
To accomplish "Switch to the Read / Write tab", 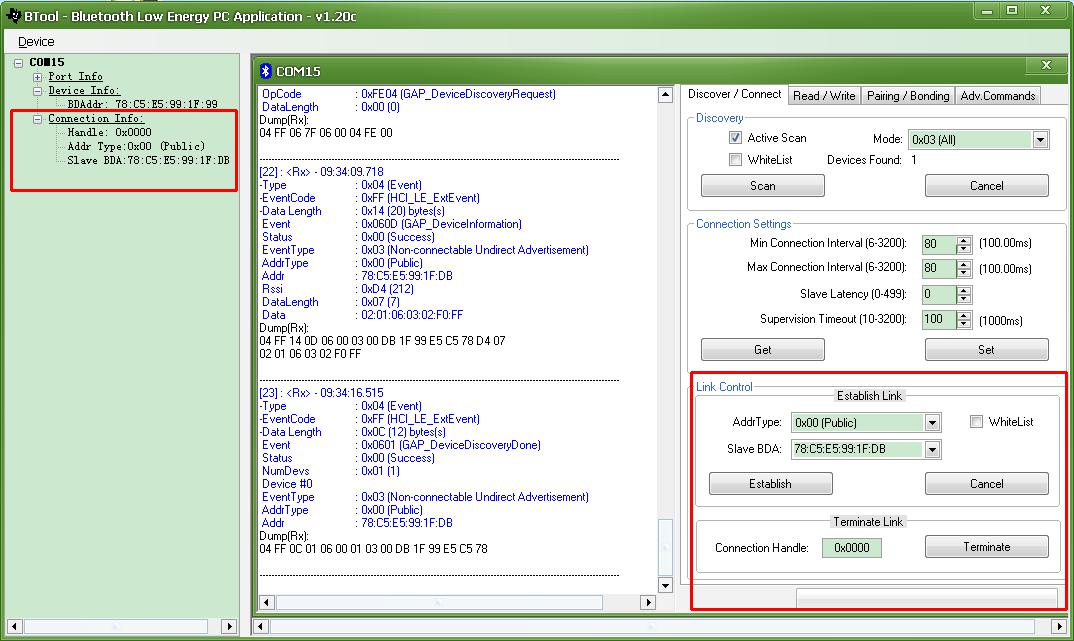I will 824,96.
